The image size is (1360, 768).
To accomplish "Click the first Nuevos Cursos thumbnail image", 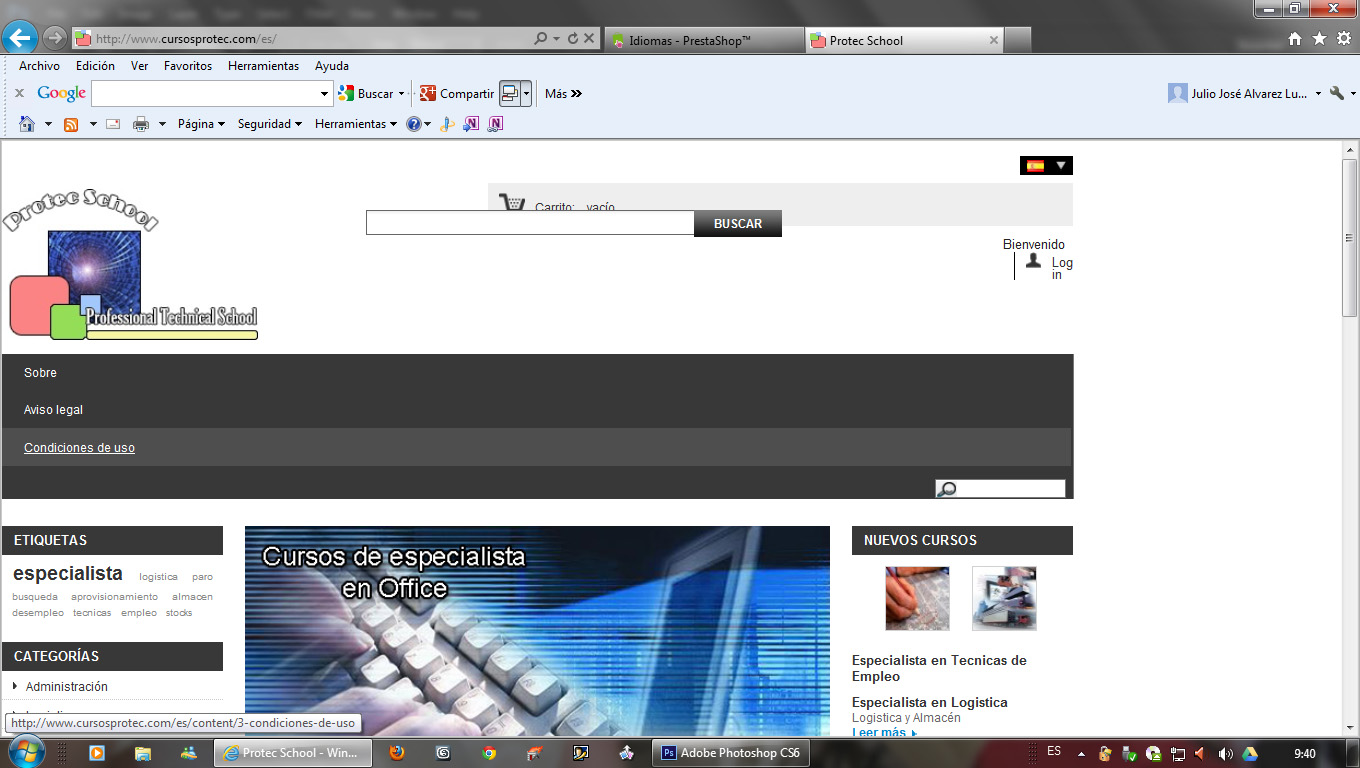I will [917, 598].
